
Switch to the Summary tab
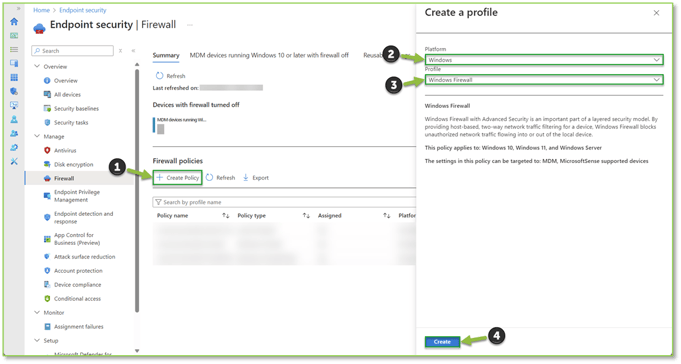(x=166, y=55)
